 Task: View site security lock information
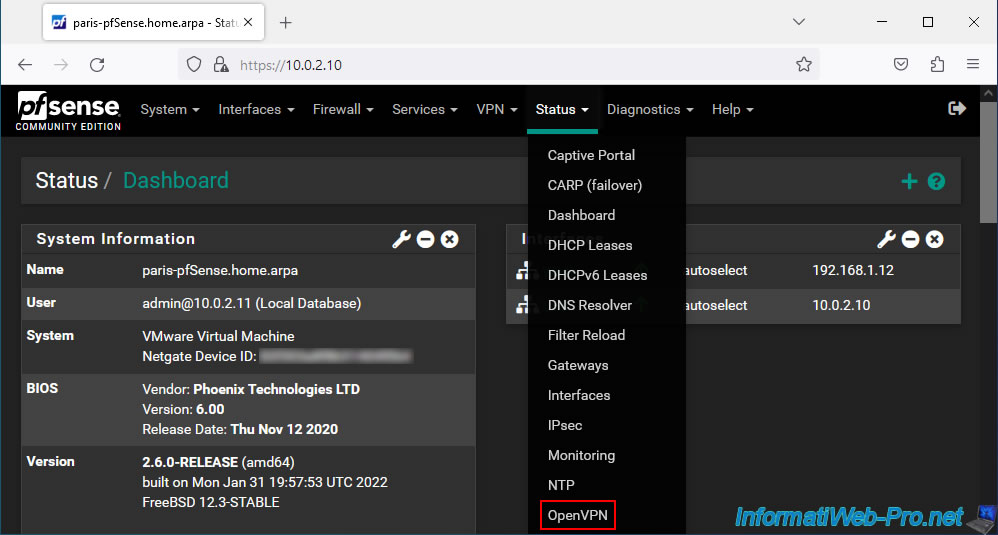coord(221,65)
